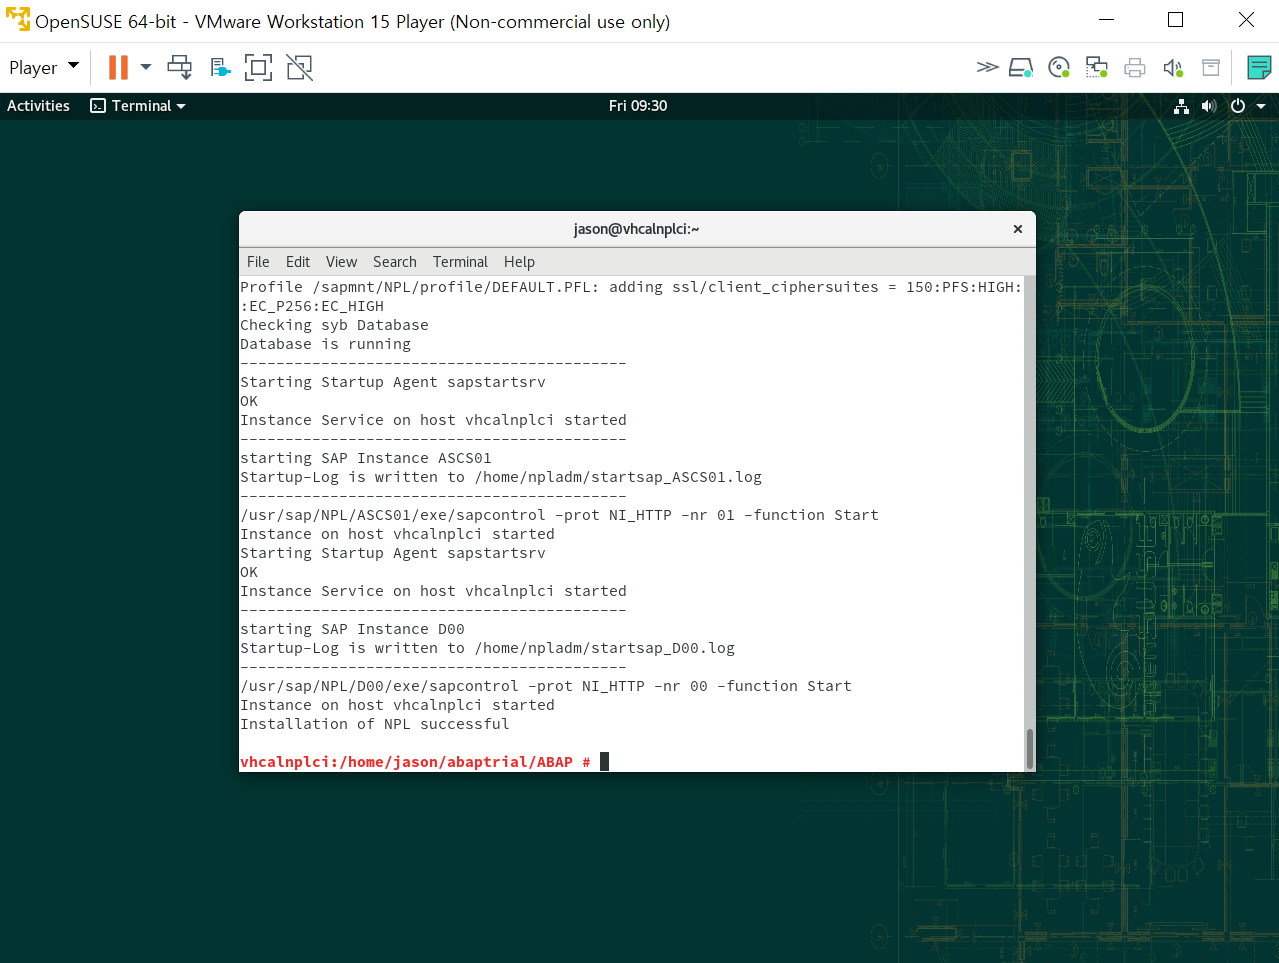
Task: Click the VMware Workstation window title icon
Action: (x=18, y=20)
